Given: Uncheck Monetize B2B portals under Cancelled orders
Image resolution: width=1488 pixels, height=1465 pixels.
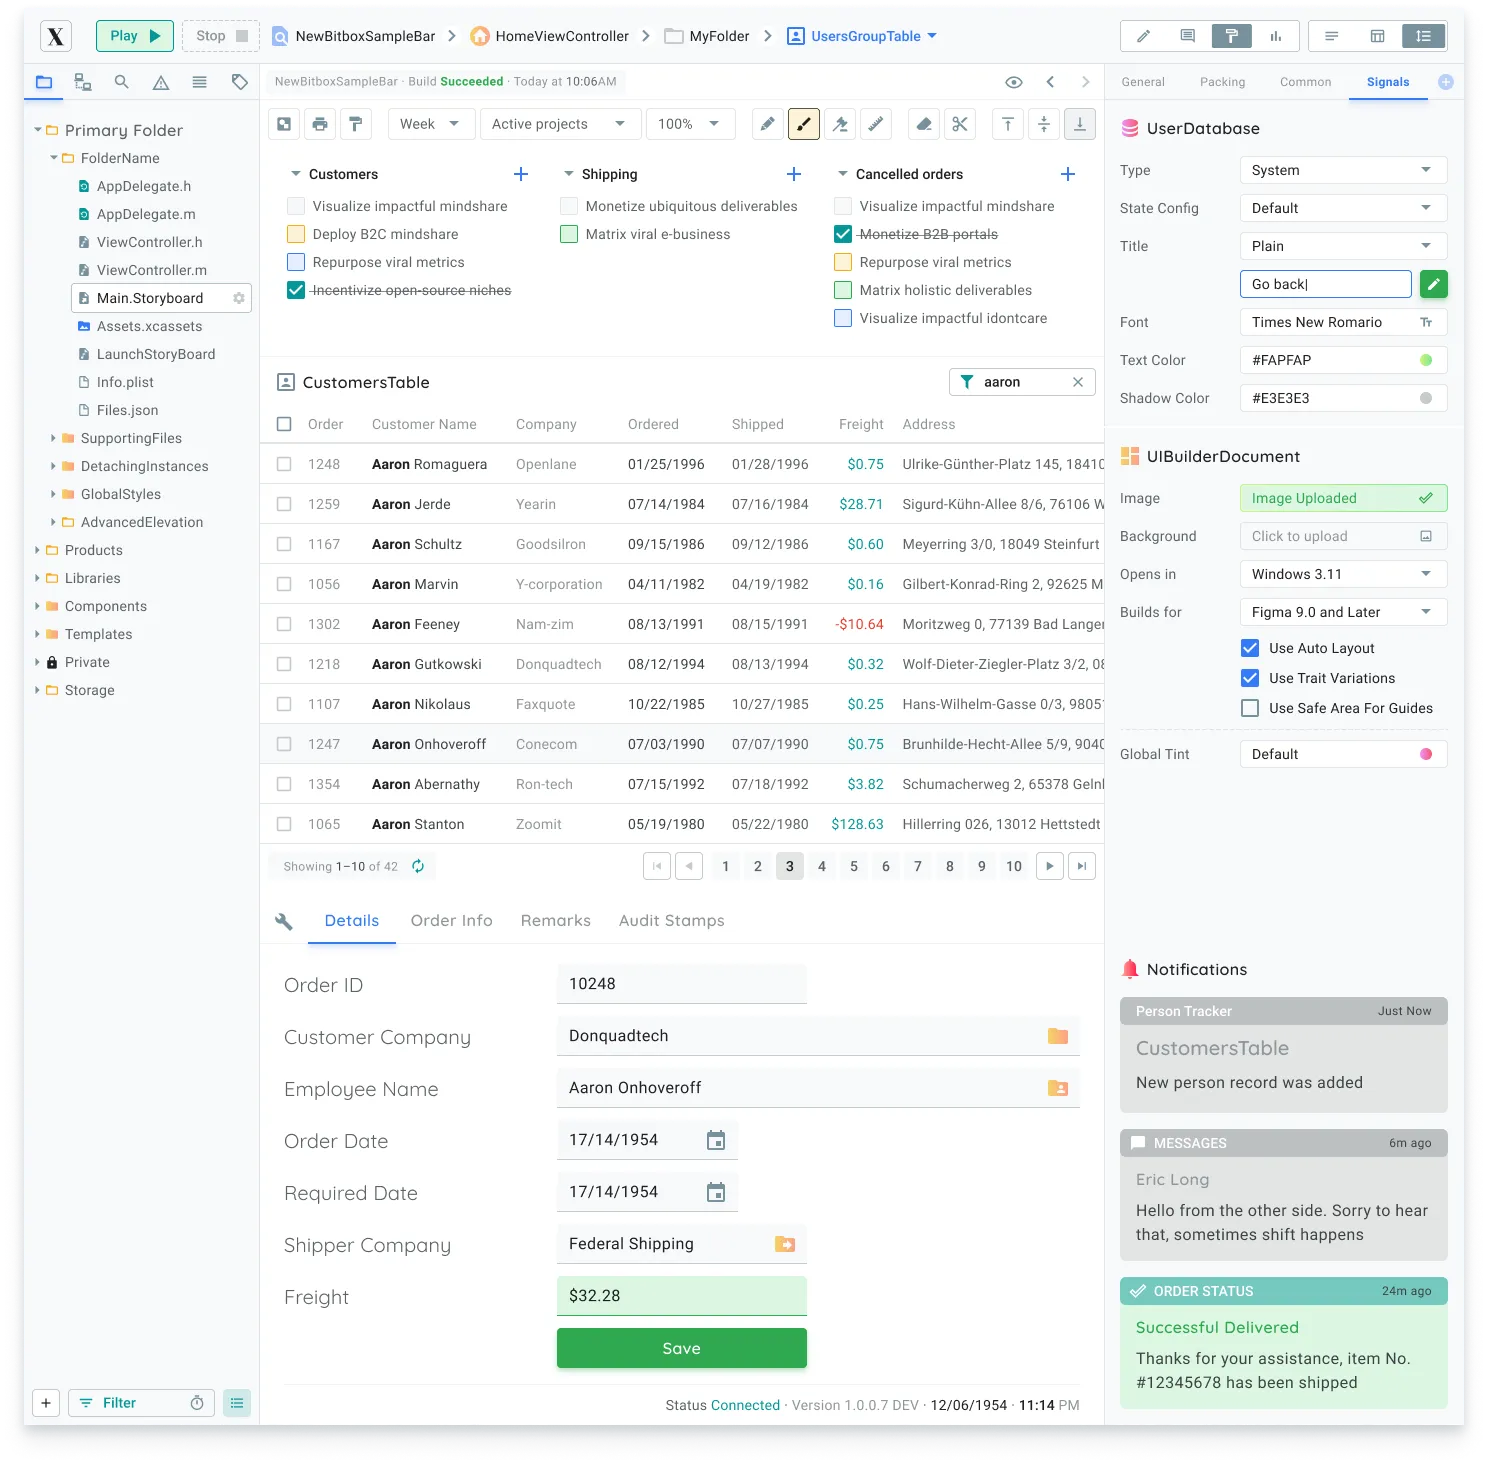Looking at the screenshot, I should pos(843,234).
